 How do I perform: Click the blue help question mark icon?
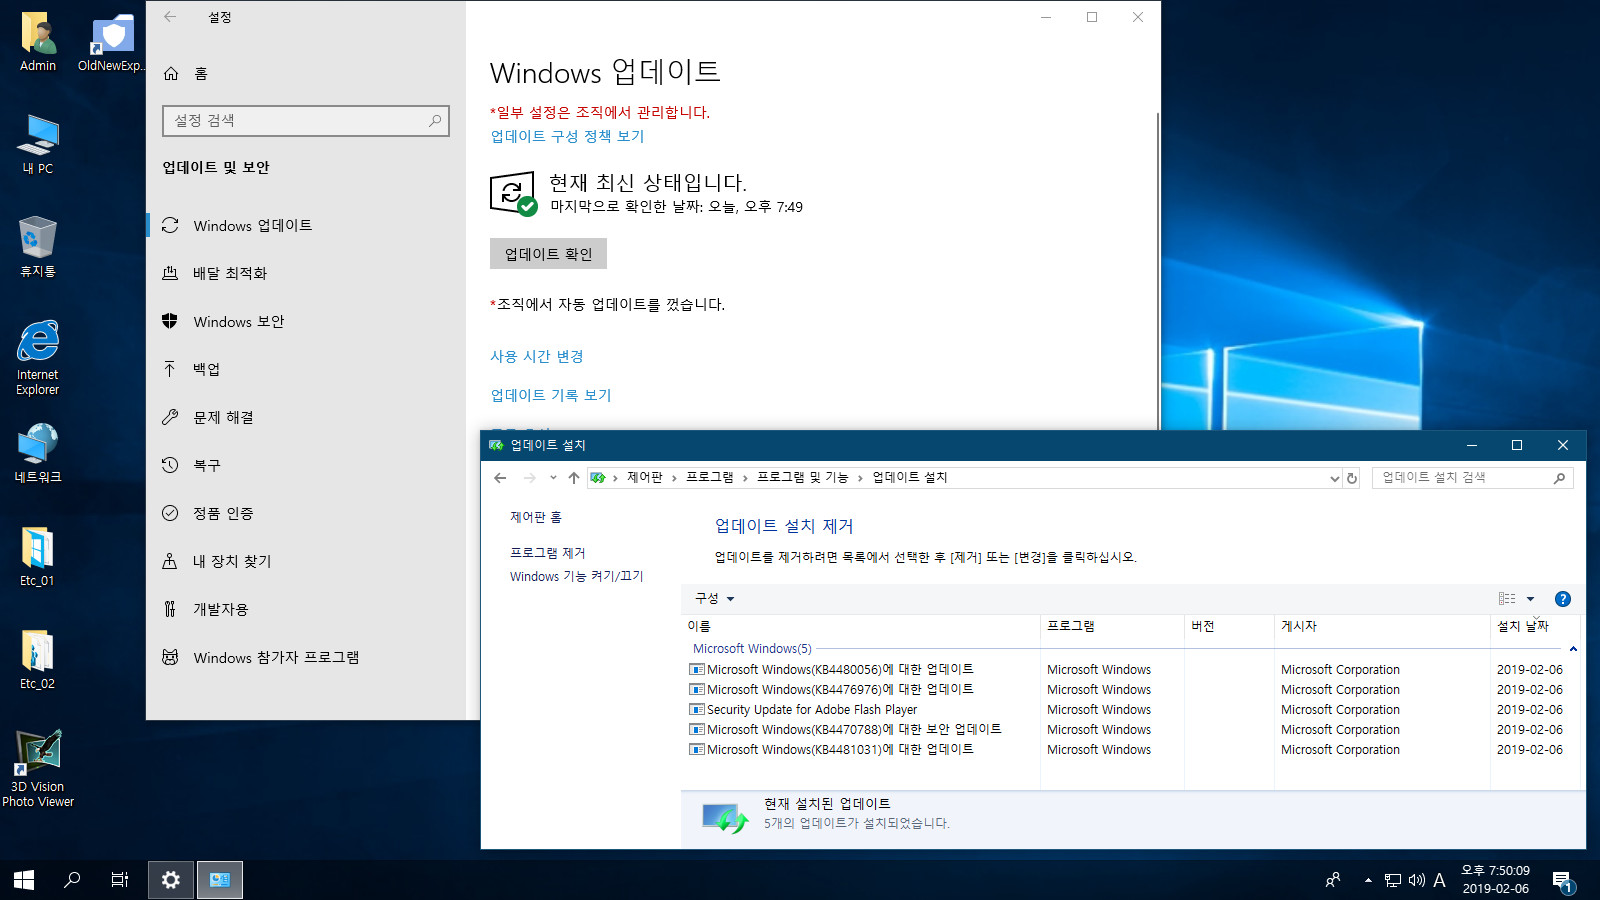[1563, 599]
